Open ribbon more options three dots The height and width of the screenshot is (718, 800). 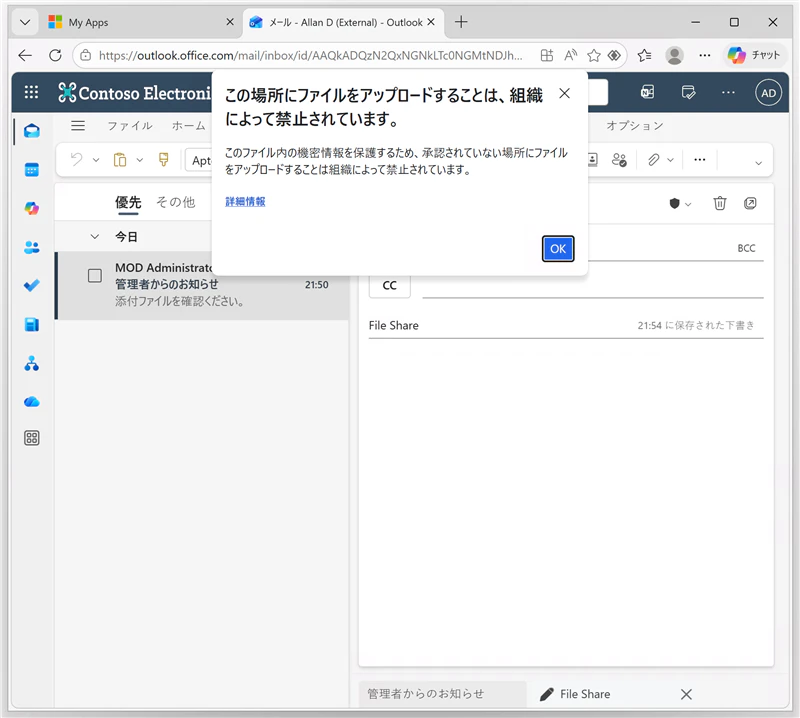pyautogui.click(x=699, y=160)
